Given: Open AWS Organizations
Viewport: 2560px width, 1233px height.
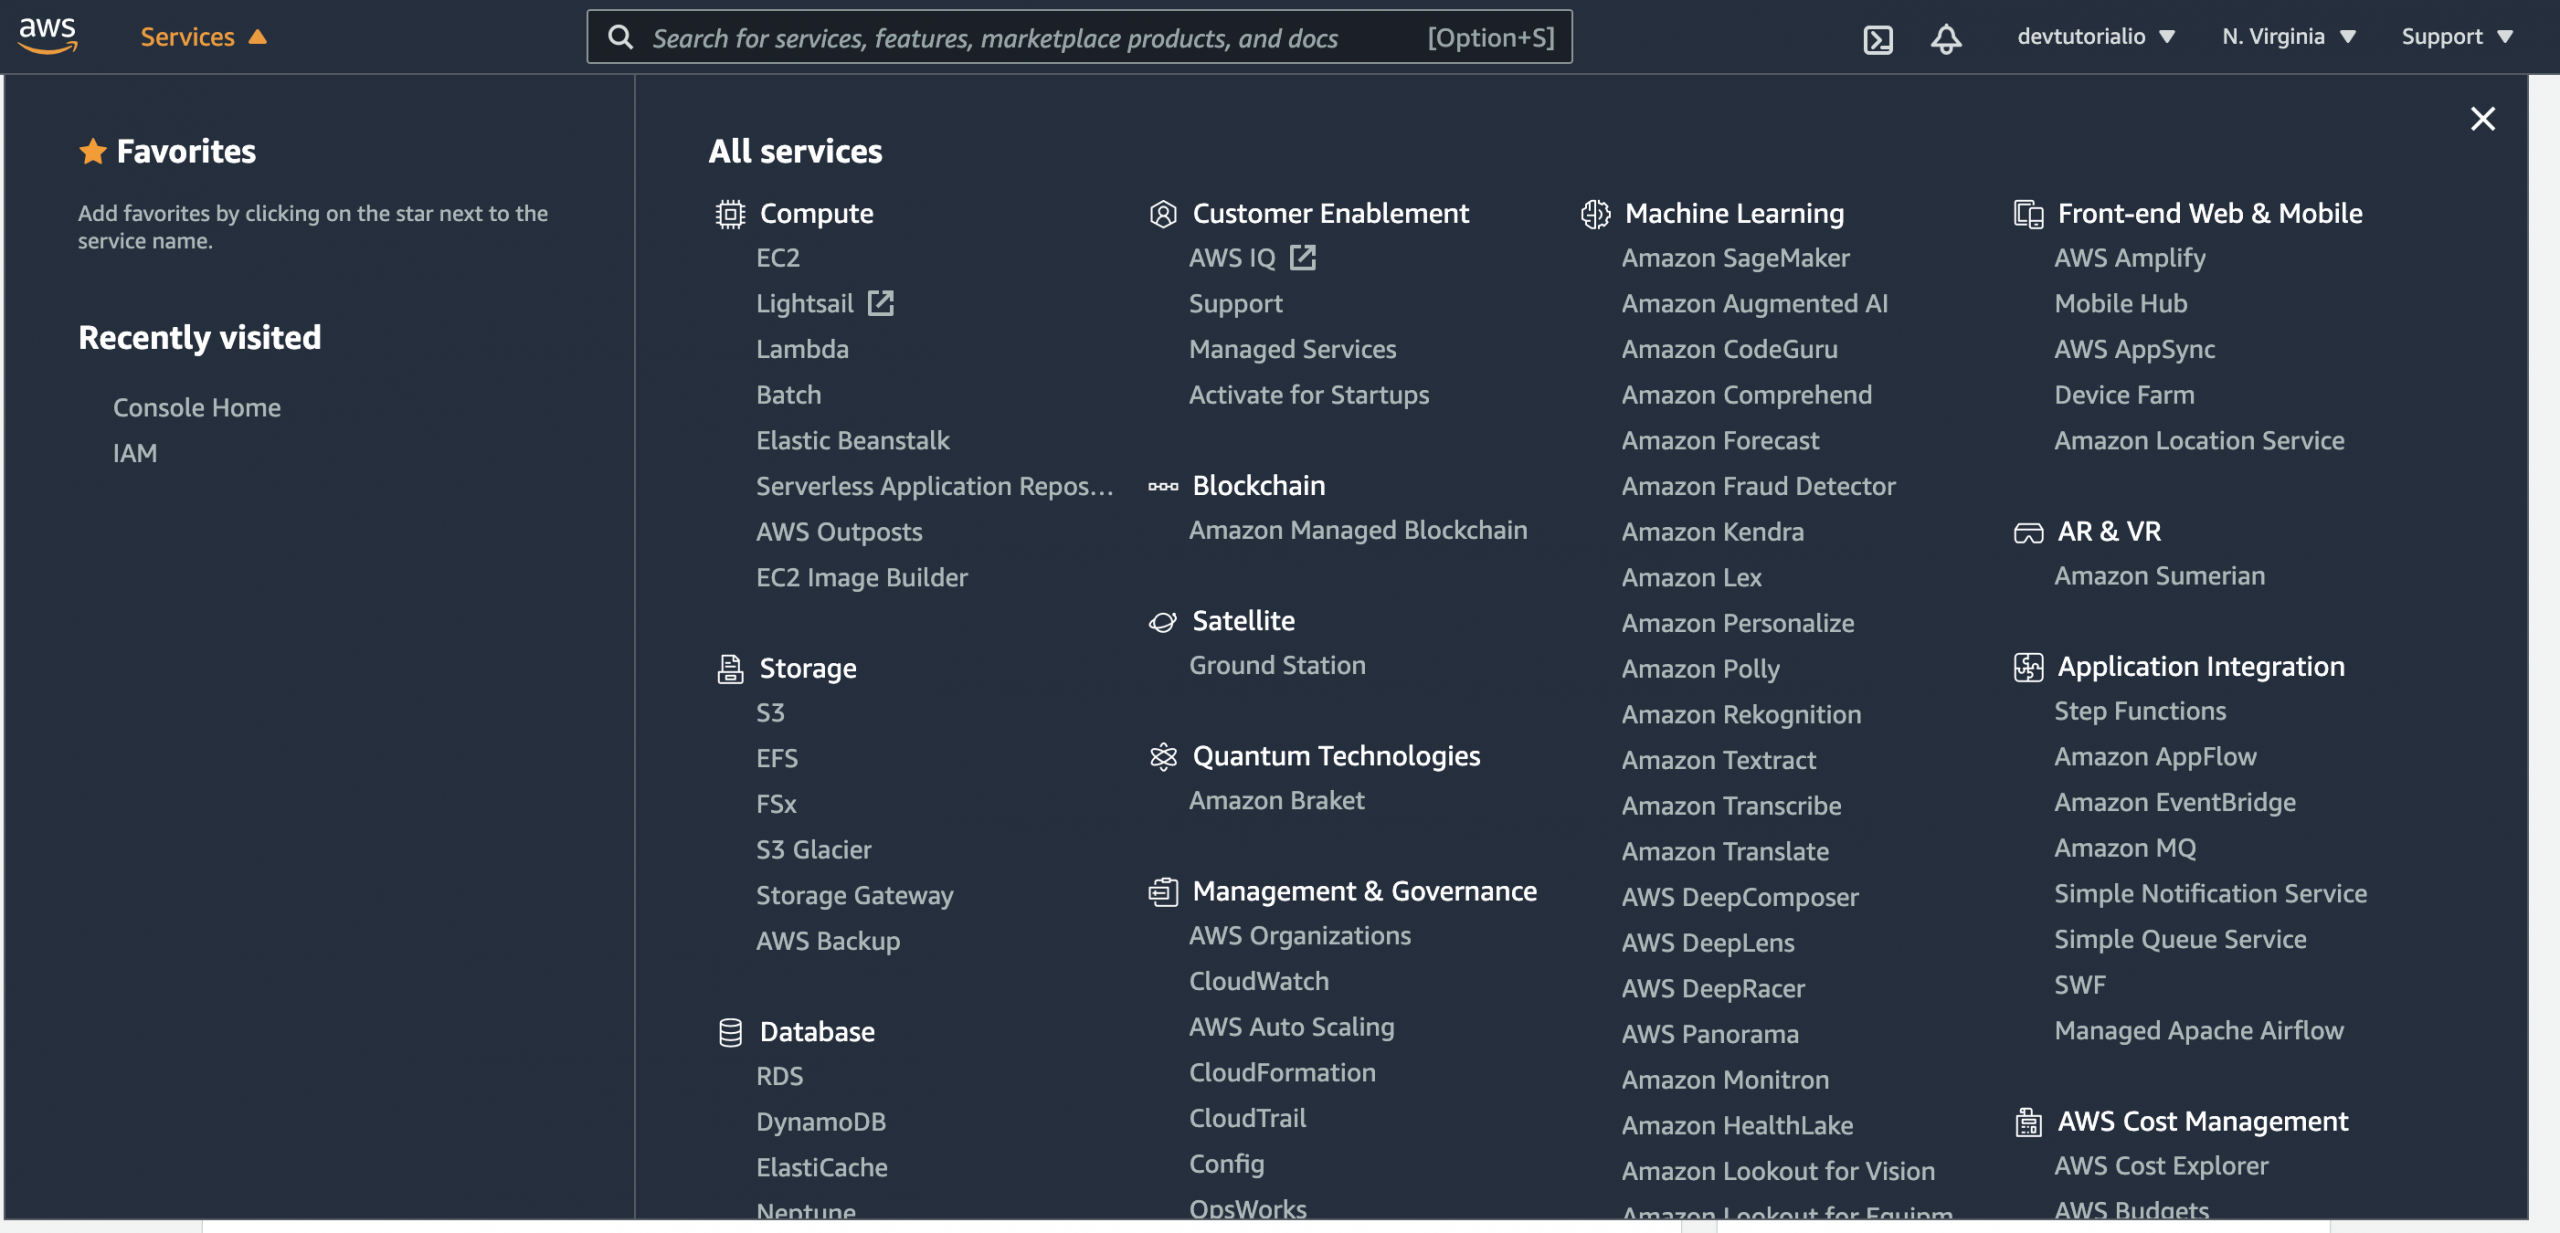Looking at the screenshot, I should click(x=1300, y=936).
